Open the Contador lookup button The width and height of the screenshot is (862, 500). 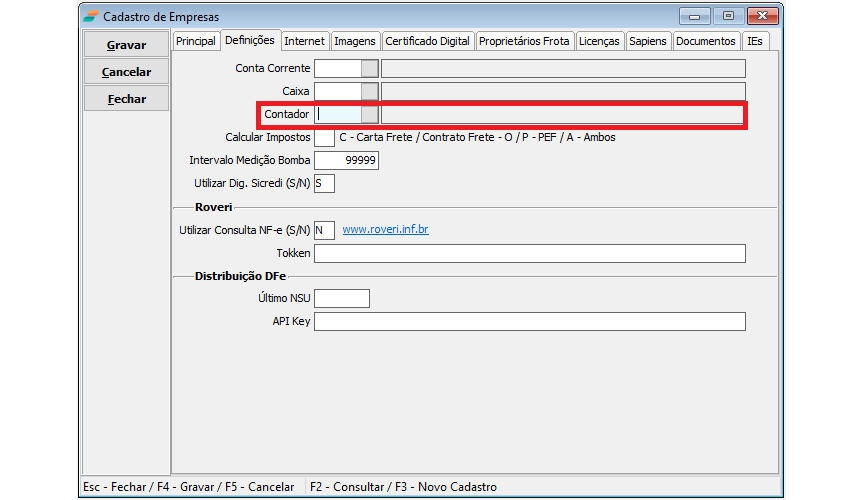pyautogui.click(x=369, y=114)
